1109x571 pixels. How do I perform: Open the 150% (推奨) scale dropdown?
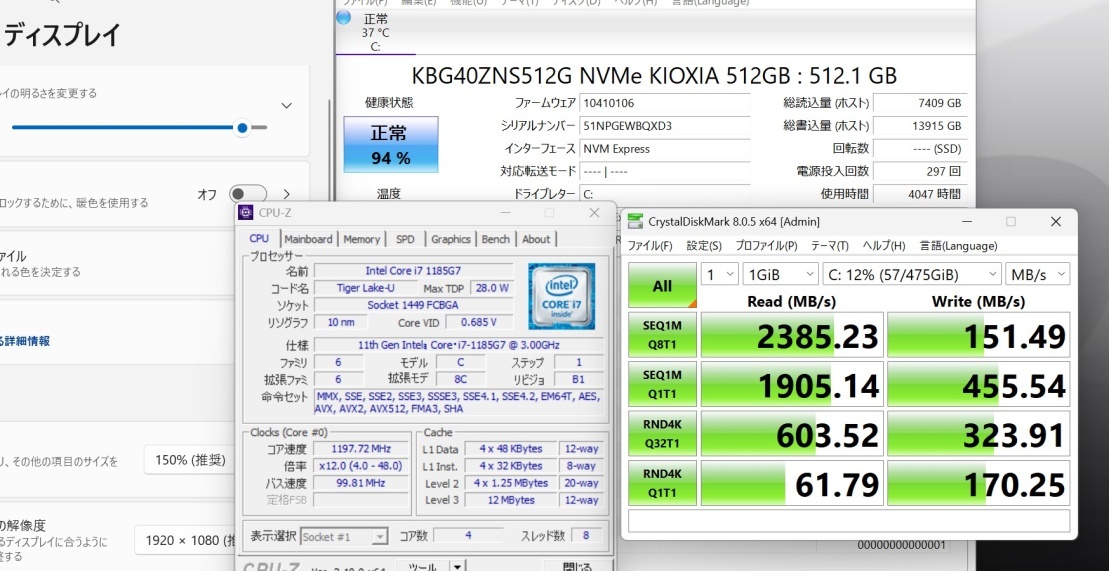click(x=190, y=460)
